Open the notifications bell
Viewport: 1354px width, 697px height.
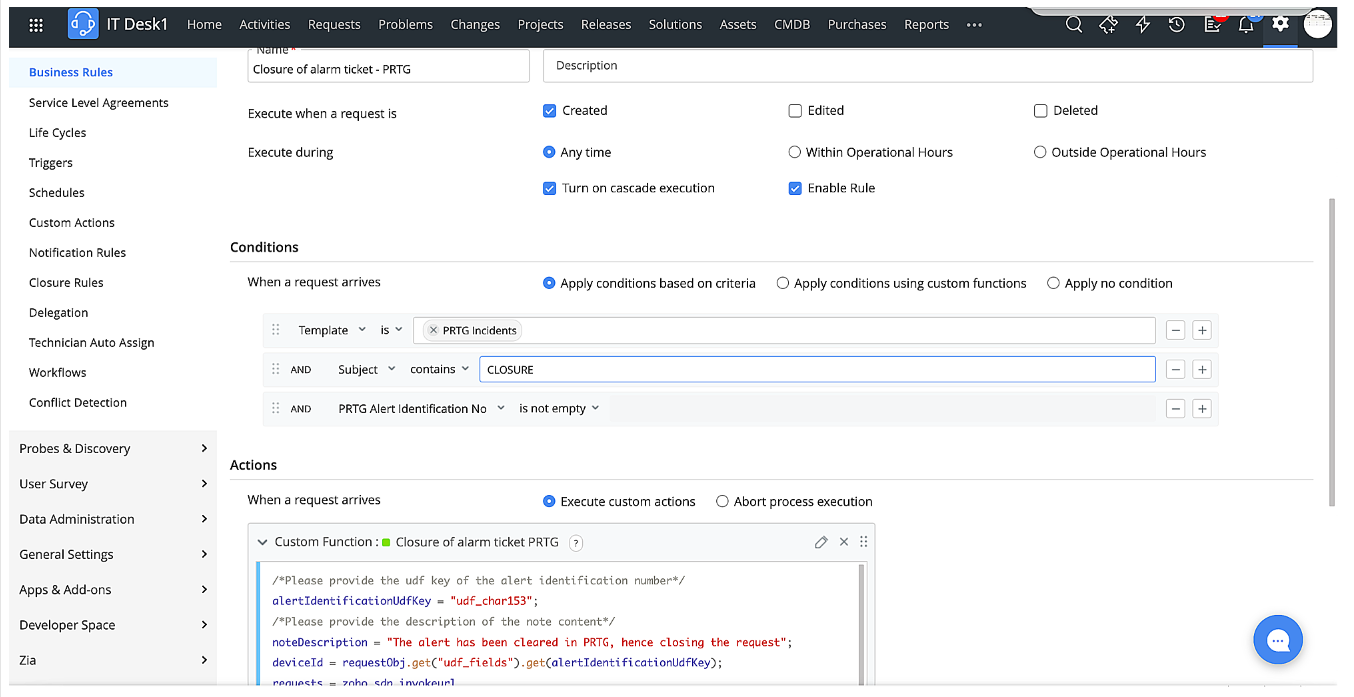tap(1246, 25)
